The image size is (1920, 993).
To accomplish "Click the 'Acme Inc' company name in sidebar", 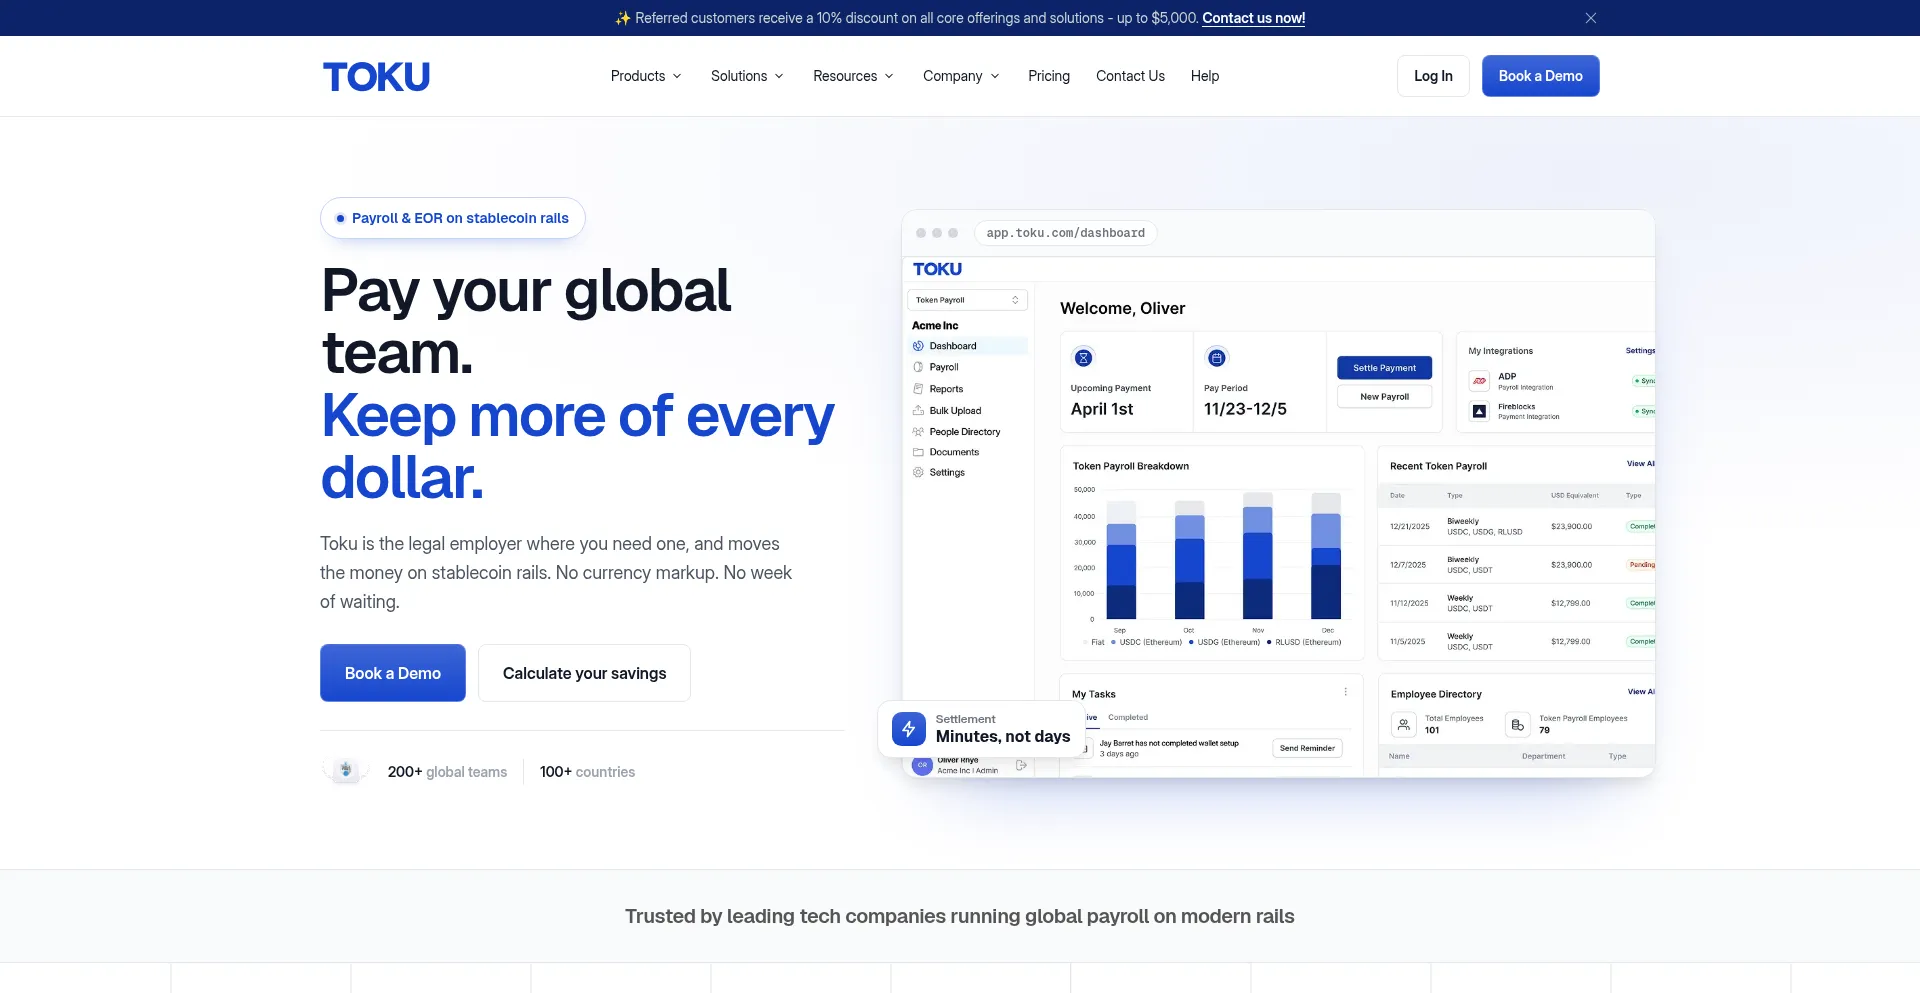I will click(935, 326).
